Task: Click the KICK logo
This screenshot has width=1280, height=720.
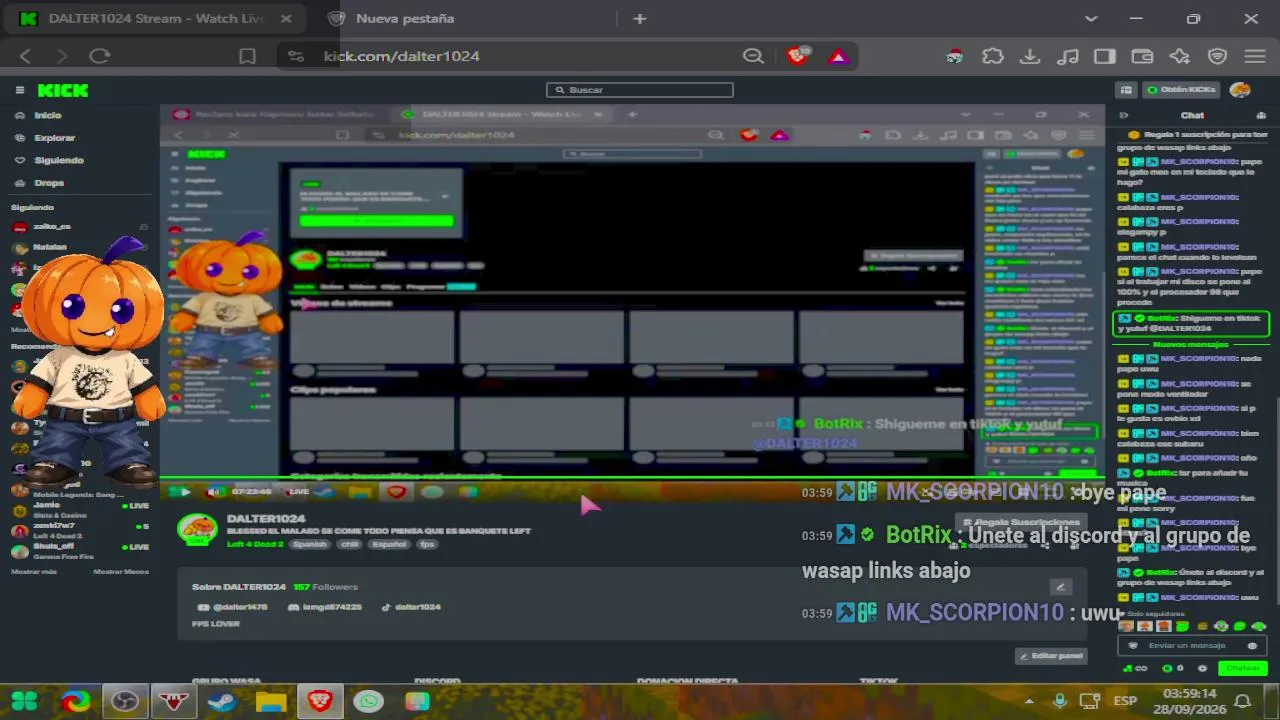Action: tap(63, 90)
